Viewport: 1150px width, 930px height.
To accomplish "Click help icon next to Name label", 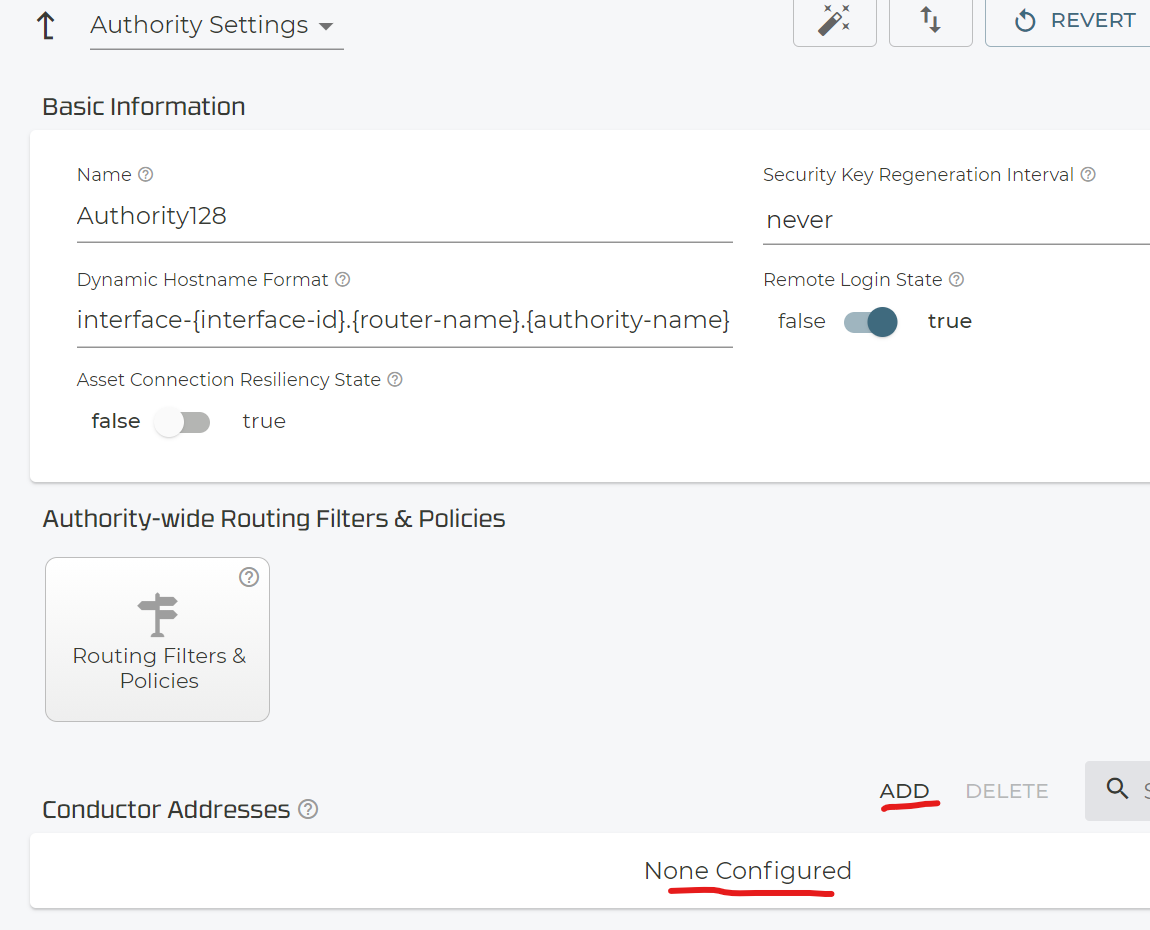I will tap(146, 175).
